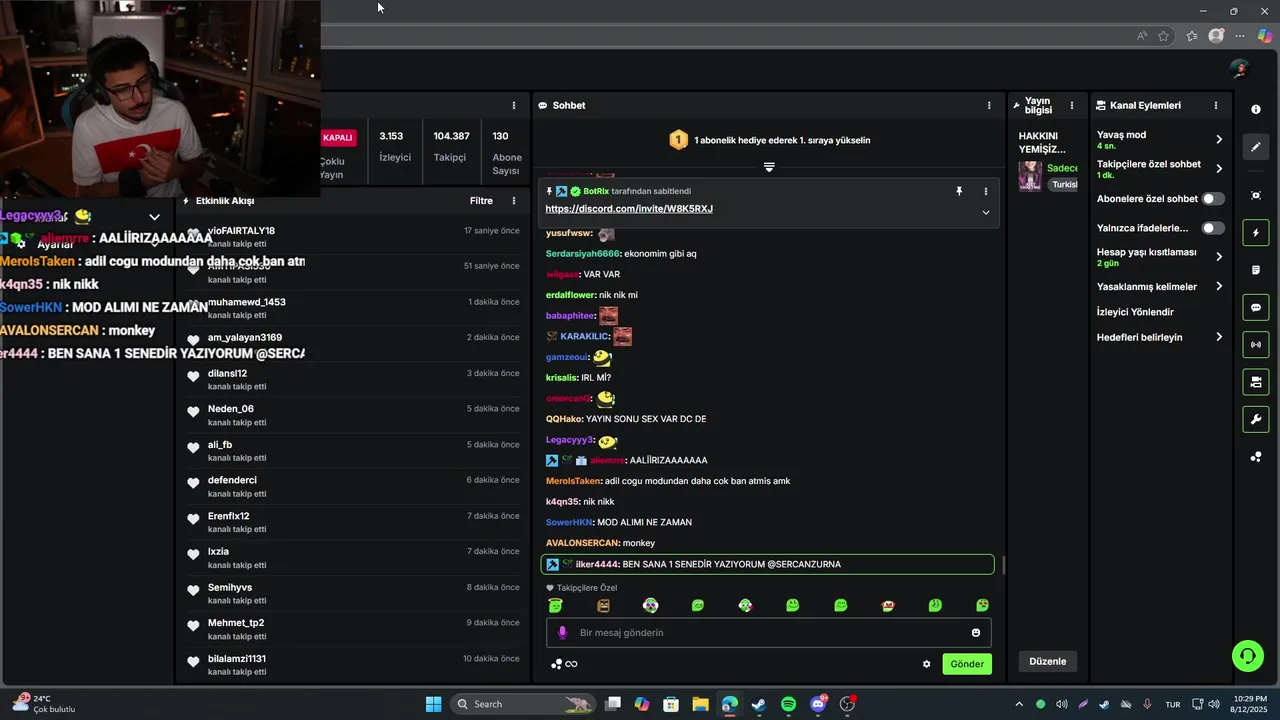Click follower defenderci in activity feed

[232, 480]
